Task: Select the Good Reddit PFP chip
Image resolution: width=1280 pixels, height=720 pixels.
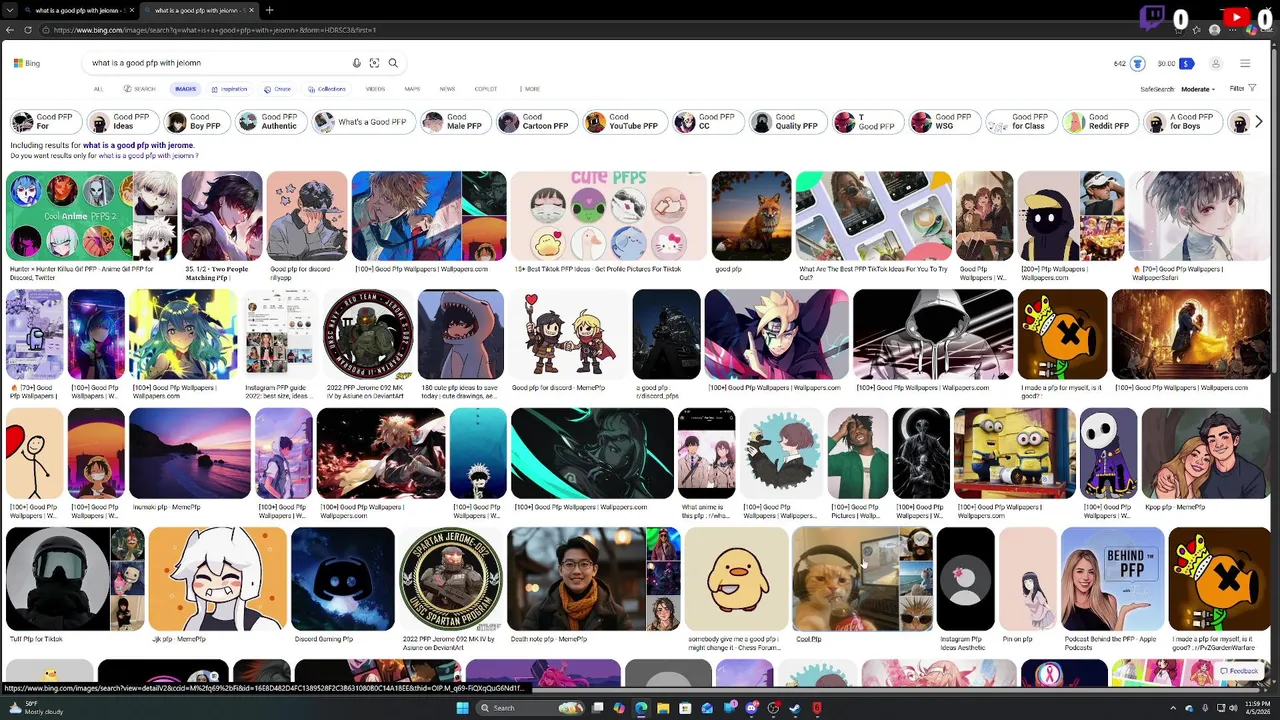Action: tap(1099, 122)
